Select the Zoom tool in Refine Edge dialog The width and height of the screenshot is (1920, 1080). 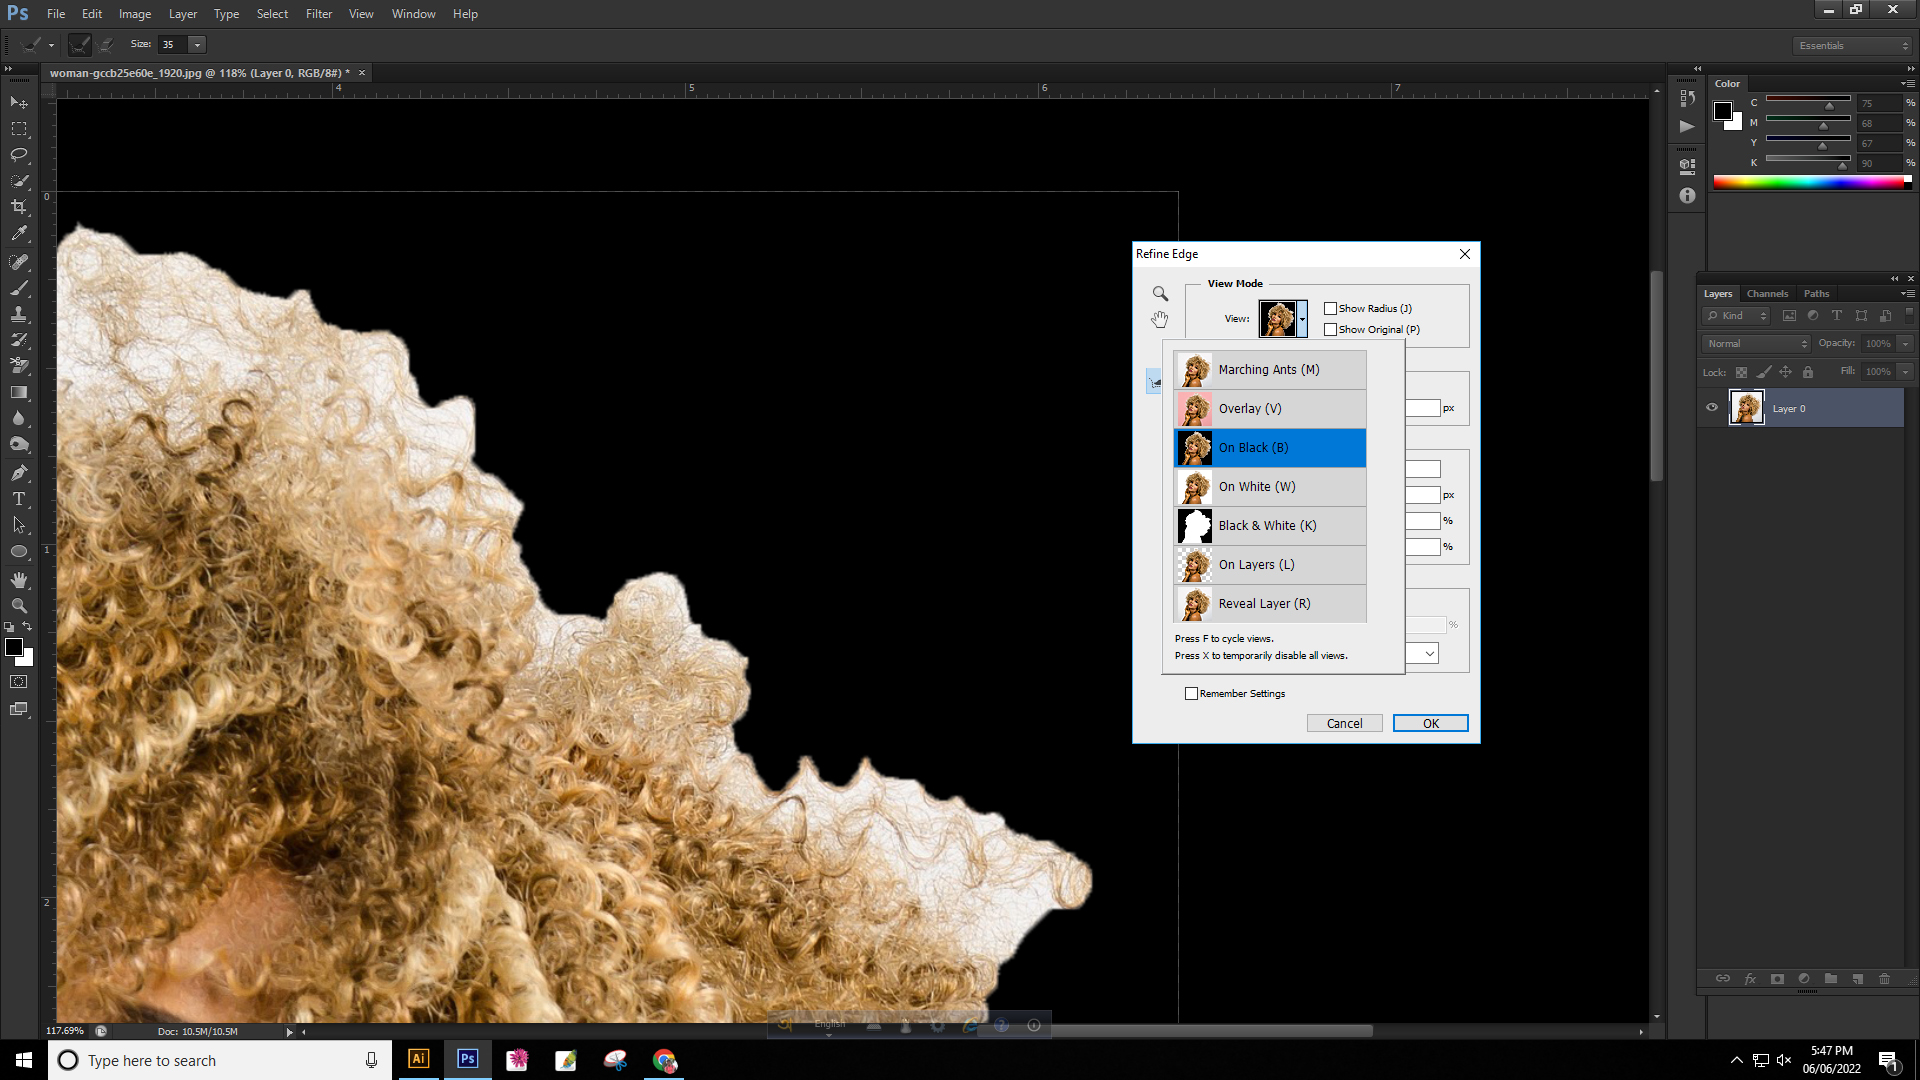[1160, 294]
